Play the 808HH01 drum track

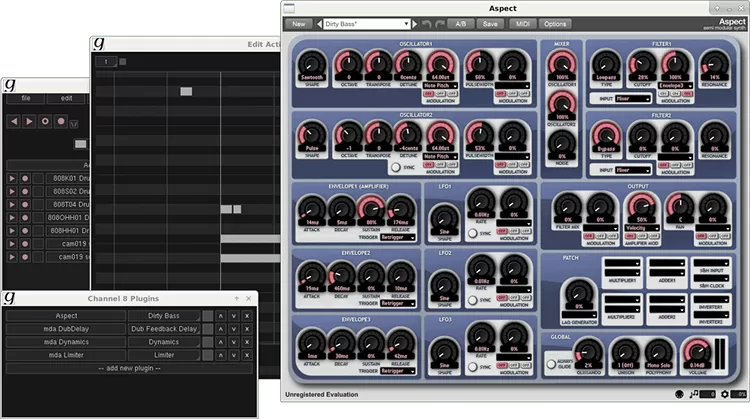12,231
